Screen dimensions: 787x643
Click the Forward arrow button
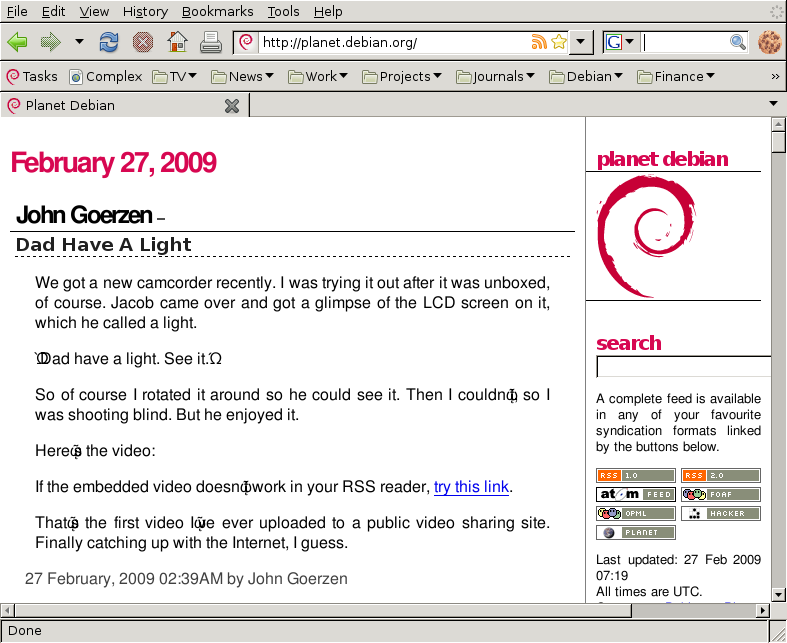point(51,42)
